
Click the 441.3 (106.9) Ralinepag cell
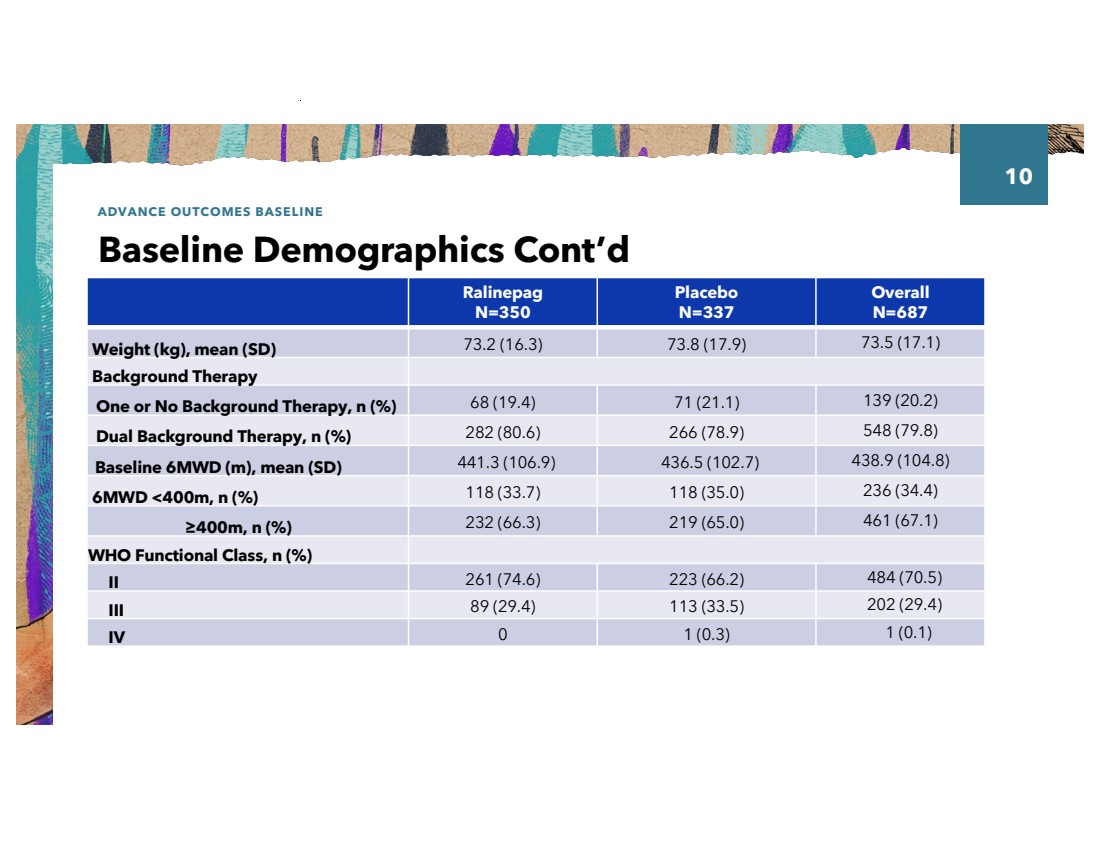click(x=502, y=461)
